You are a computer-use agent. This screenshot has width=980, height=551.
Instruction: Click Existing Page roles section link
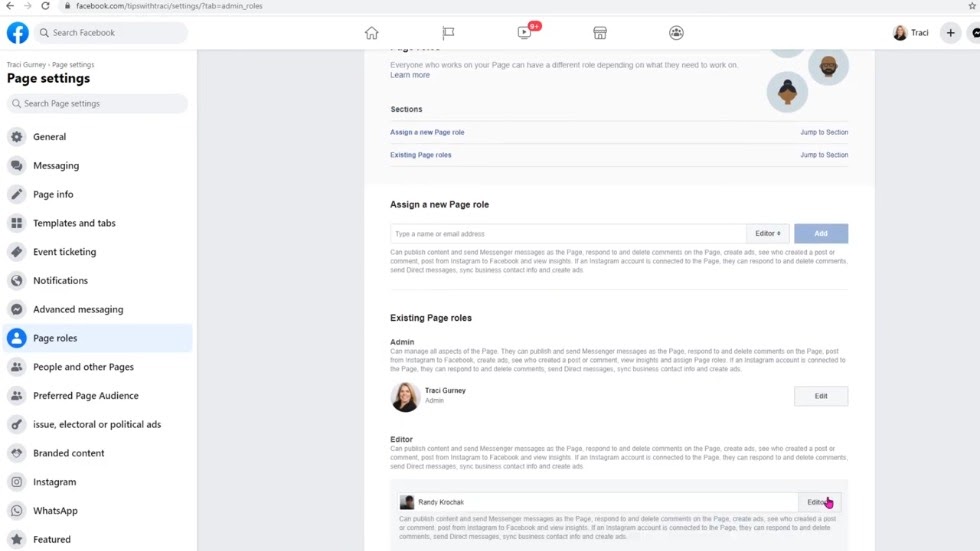[421, 155]
